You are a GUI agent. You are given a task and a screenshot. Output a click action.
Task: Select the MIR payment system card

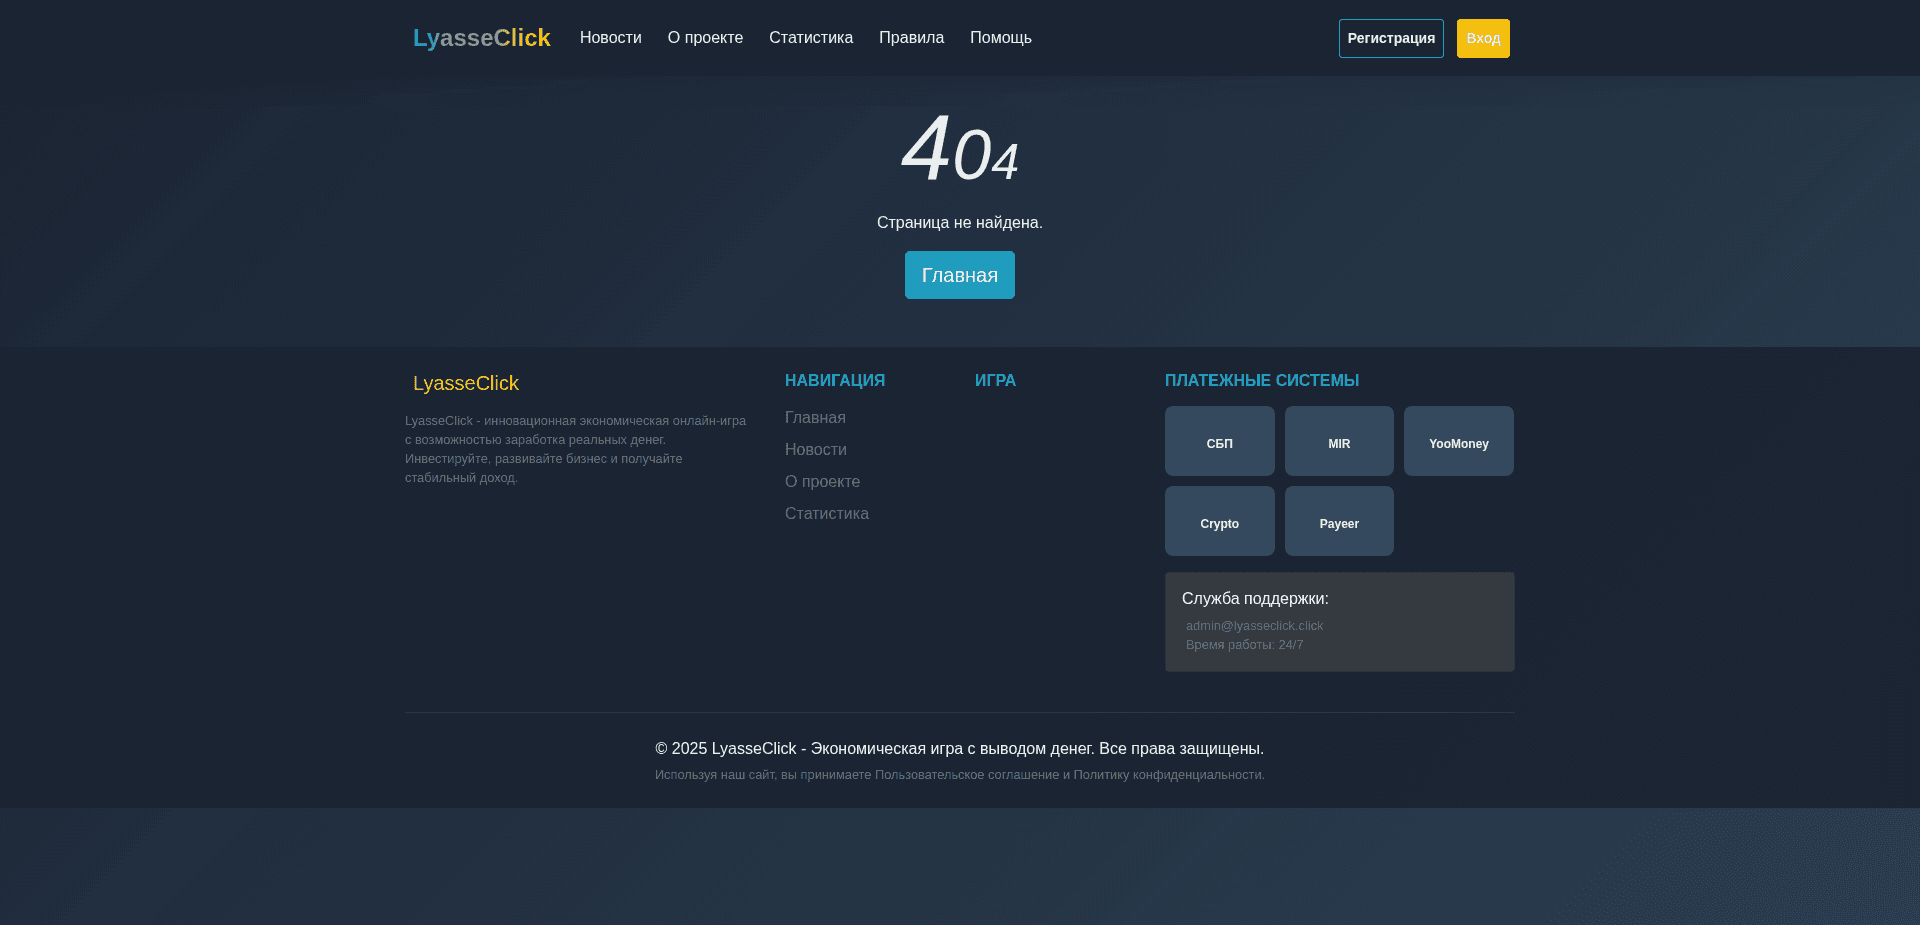1339,441
